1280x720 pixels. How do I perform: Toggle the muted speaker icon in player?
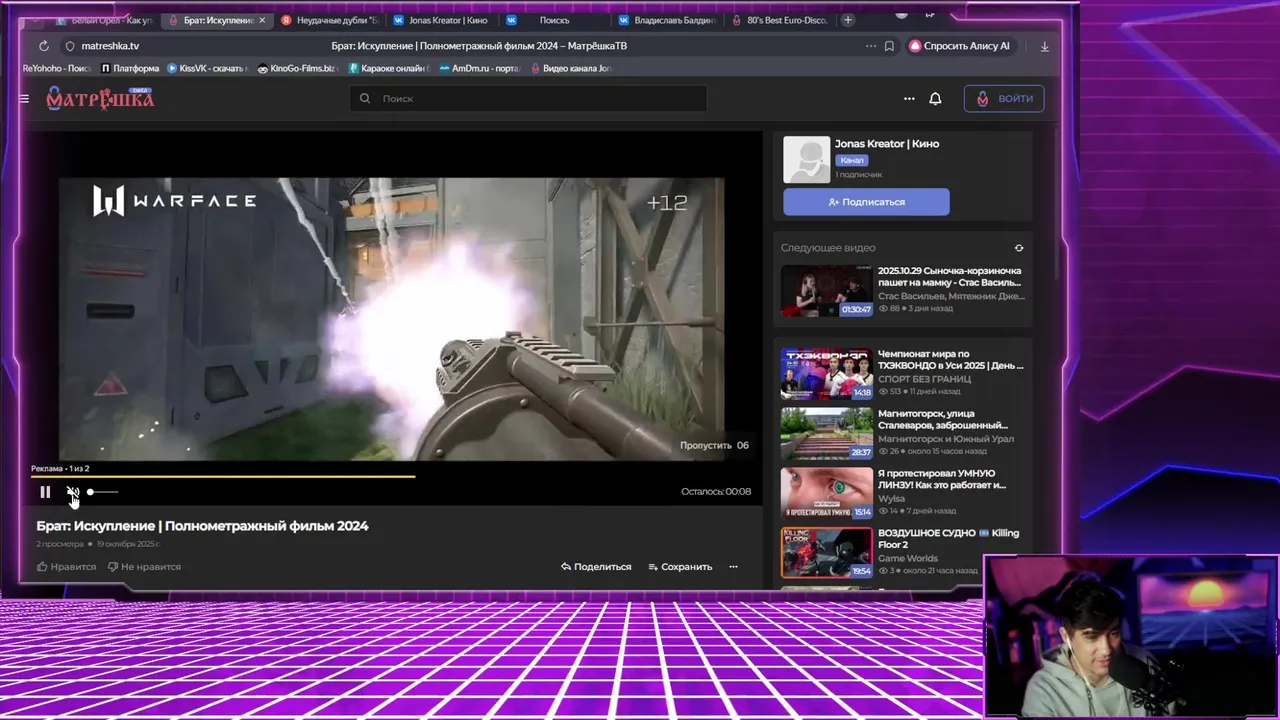[x=72, y=492]
